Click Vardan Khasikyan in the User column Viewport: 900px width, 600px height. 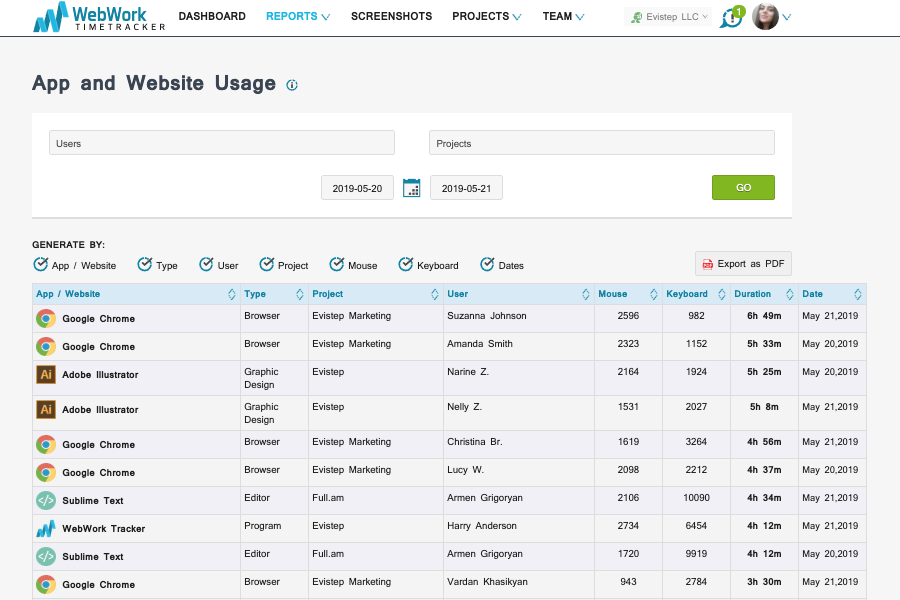487,582
